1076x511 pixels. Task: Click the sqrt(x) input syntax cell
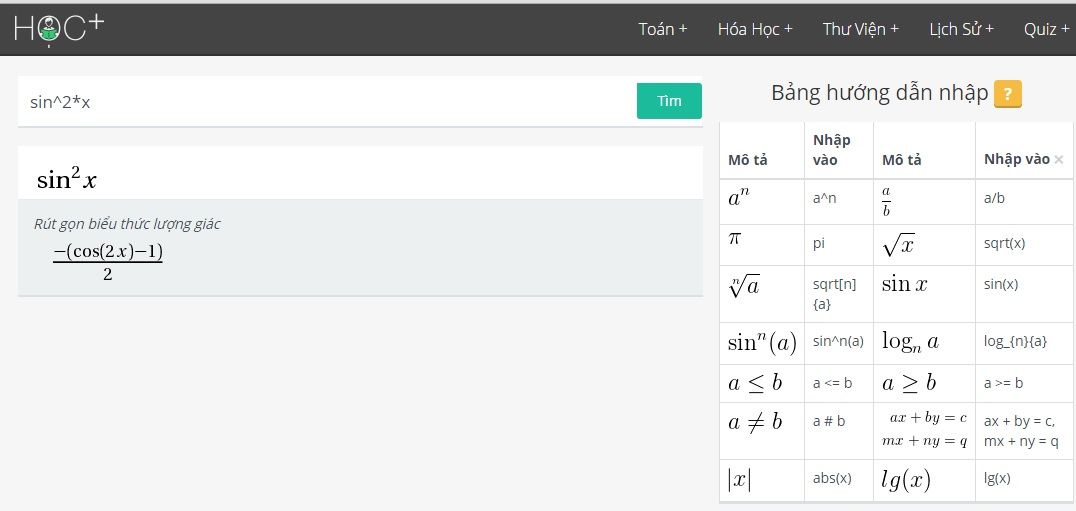click(x=1004, y=243)
